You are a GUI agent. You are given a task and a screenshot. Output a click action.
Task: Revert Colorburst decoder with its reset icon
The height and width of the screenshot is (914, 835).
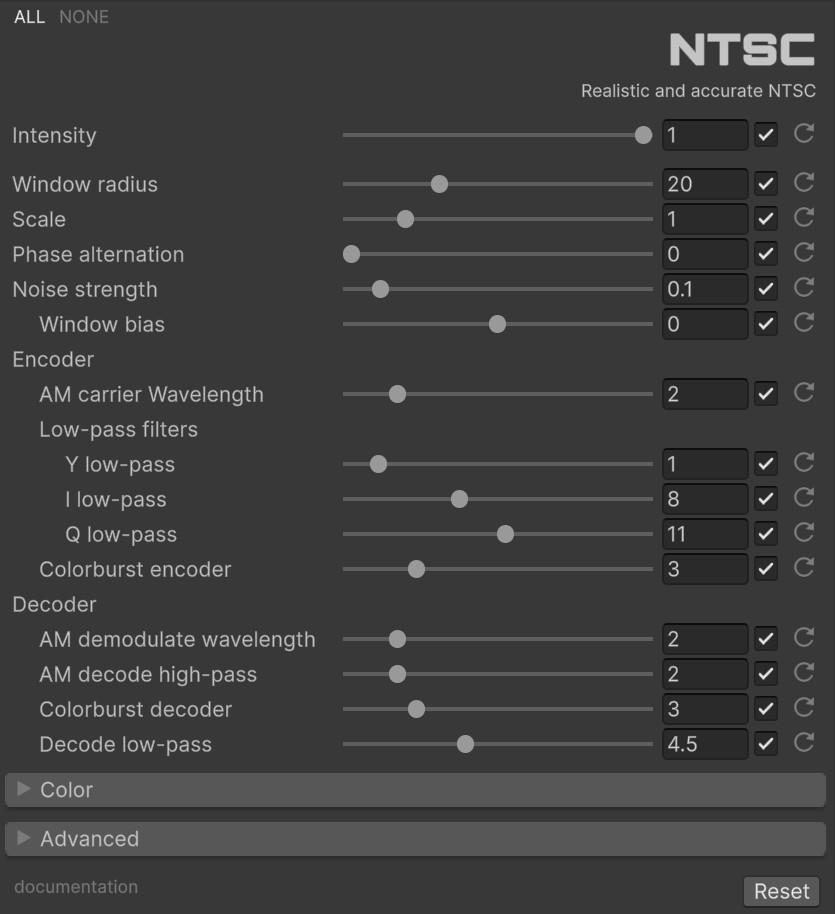click(804, 708)
